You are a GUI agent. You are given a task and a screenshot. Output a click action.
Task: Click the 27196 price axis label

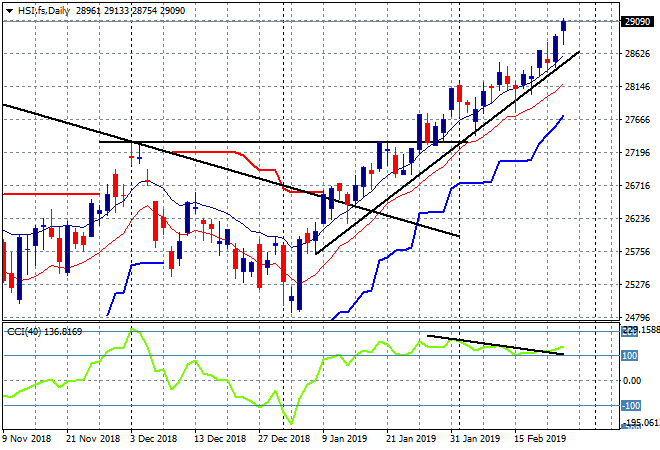point(637,152)
